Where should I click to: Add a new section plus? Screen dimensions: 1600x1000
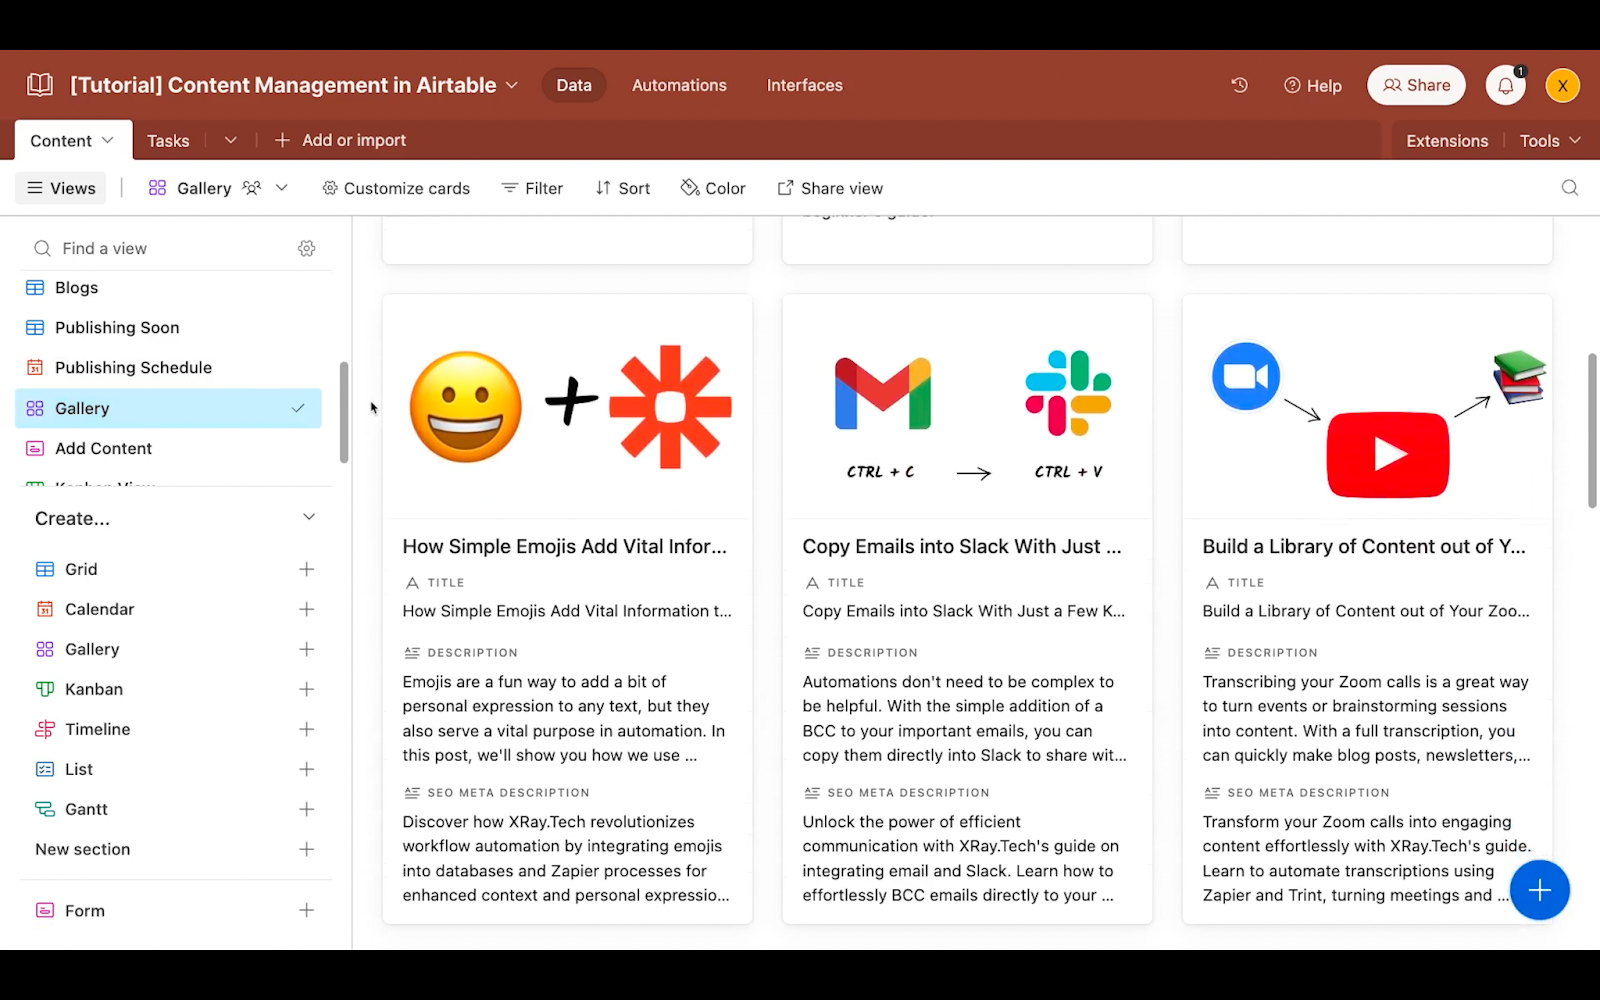306,849
